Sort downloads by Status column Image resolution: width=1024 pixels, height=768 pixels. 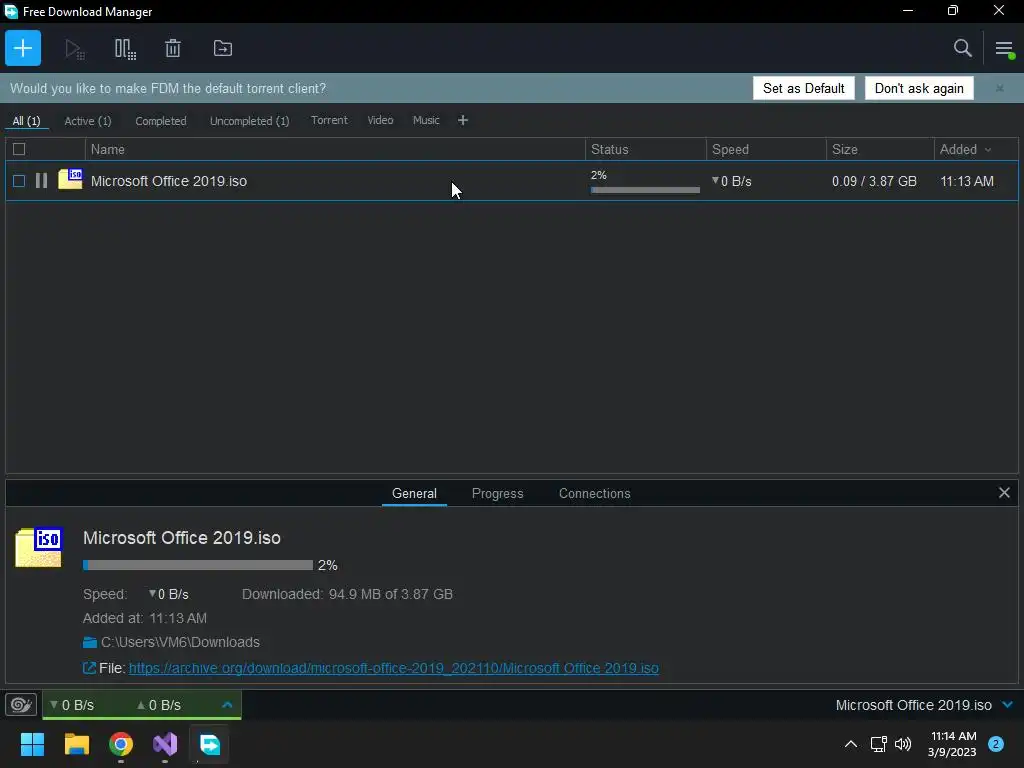609,149
